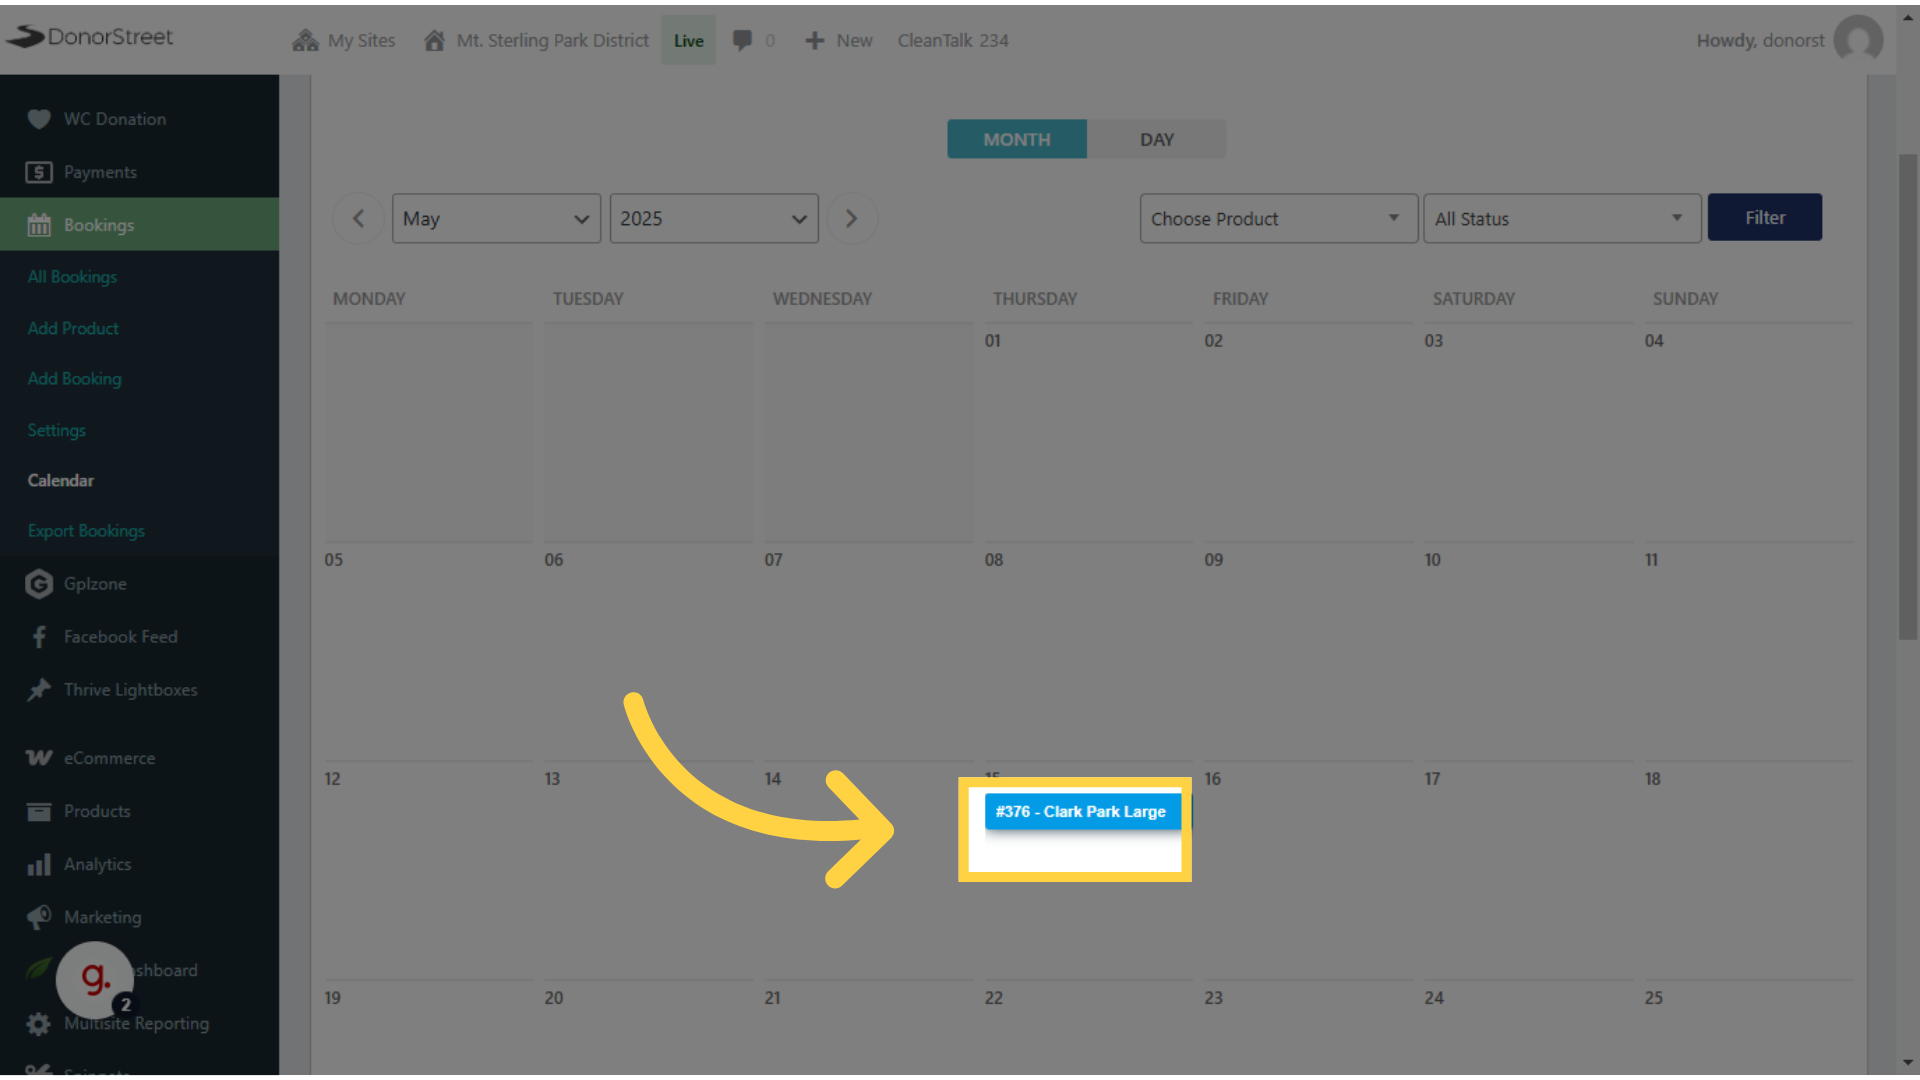Click the Marketing megaphone icon
Viewport: 1920px width, 1080px height.
[x=39, y=917]
